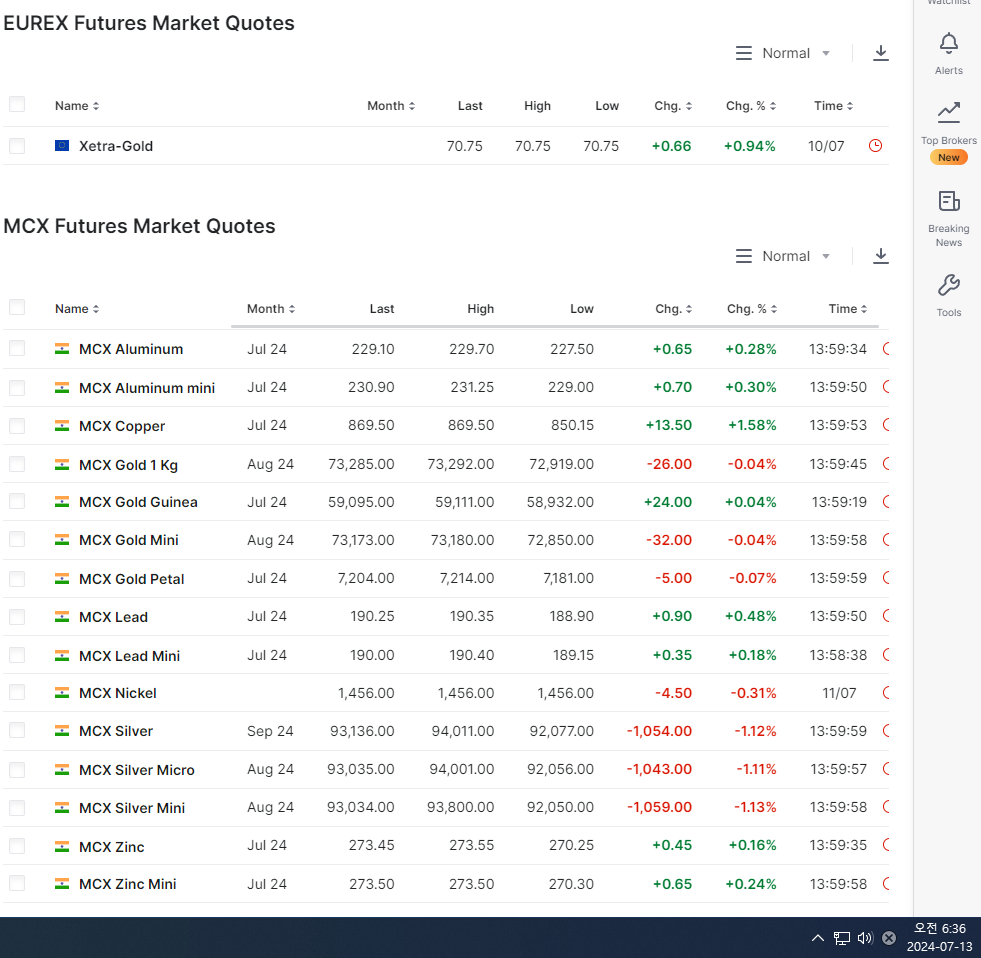Open the Breaking News icon
This screenshot has width=981, height=958.
pos(948,201)
